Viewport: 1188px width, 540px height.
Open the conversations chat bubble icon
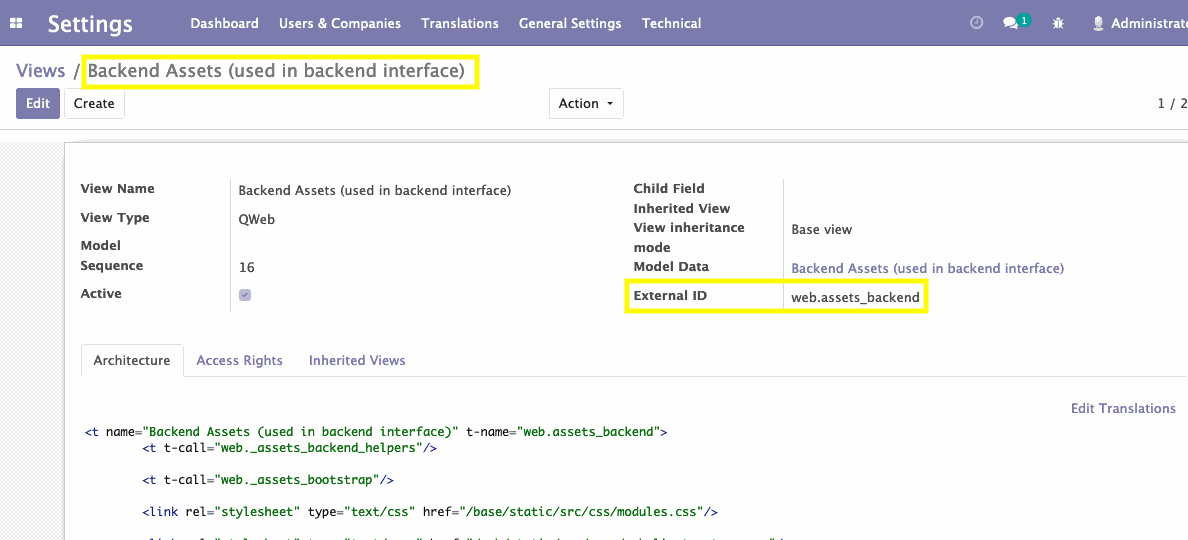click(1012, 23)
